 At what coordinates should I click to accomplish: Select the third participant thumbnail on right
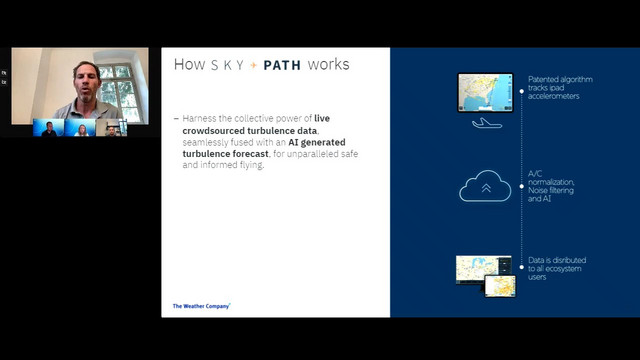click(x=111, y=128)
